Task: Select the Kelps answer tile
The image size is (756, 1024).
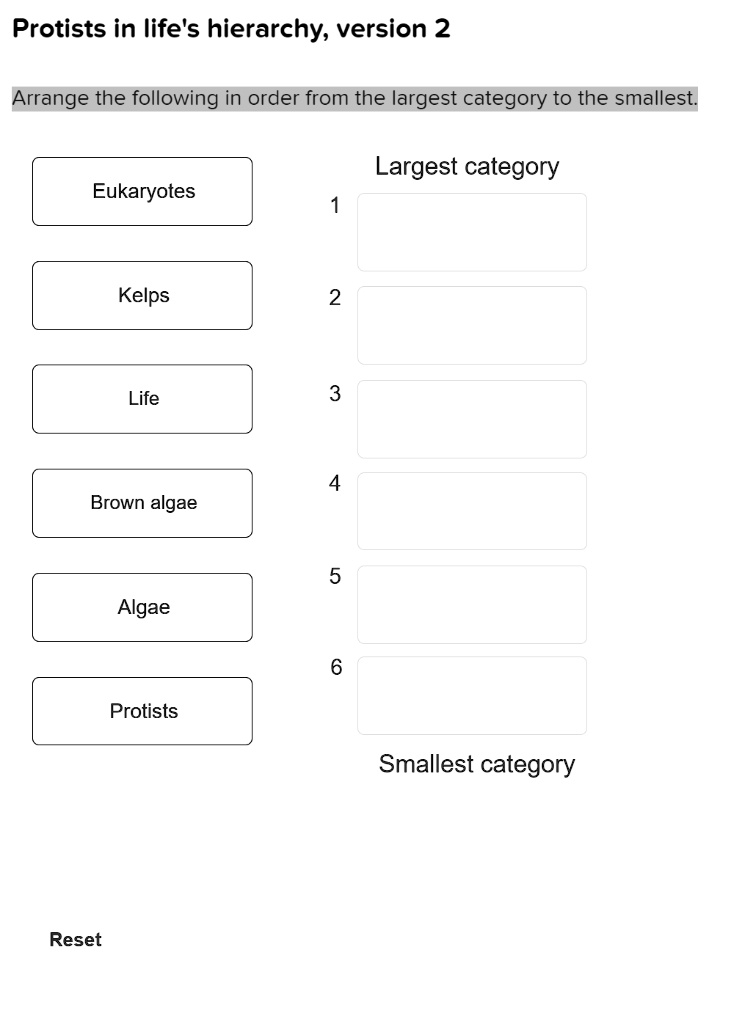Action: 142,295
